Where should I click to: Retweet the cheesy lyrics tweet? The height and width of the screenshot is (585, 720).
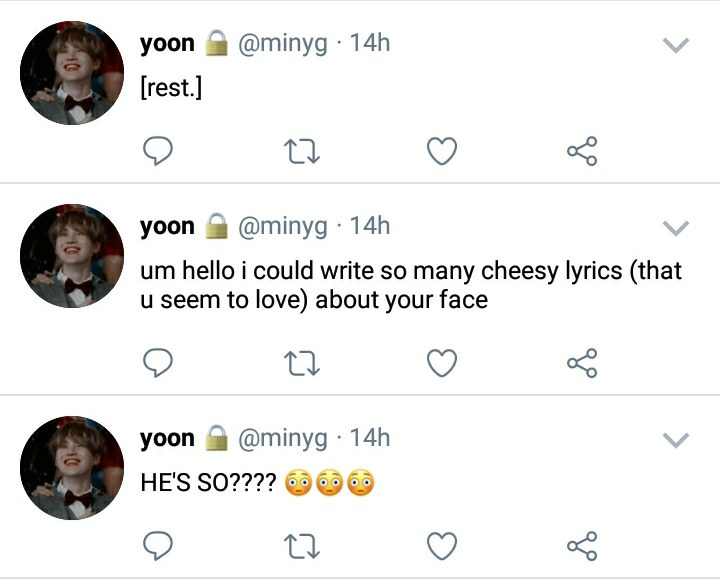(302, 364)
